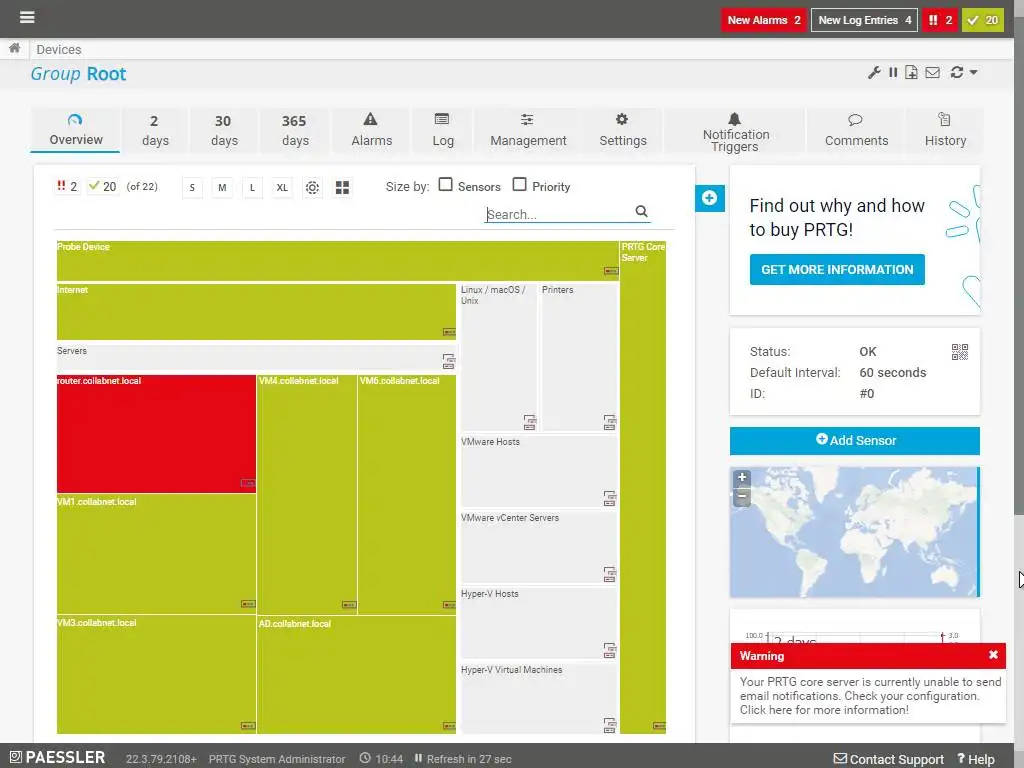Screen dimensions: 1024x768
Task: Switch to the Overview tab
Action: click(x=76, y=130)
